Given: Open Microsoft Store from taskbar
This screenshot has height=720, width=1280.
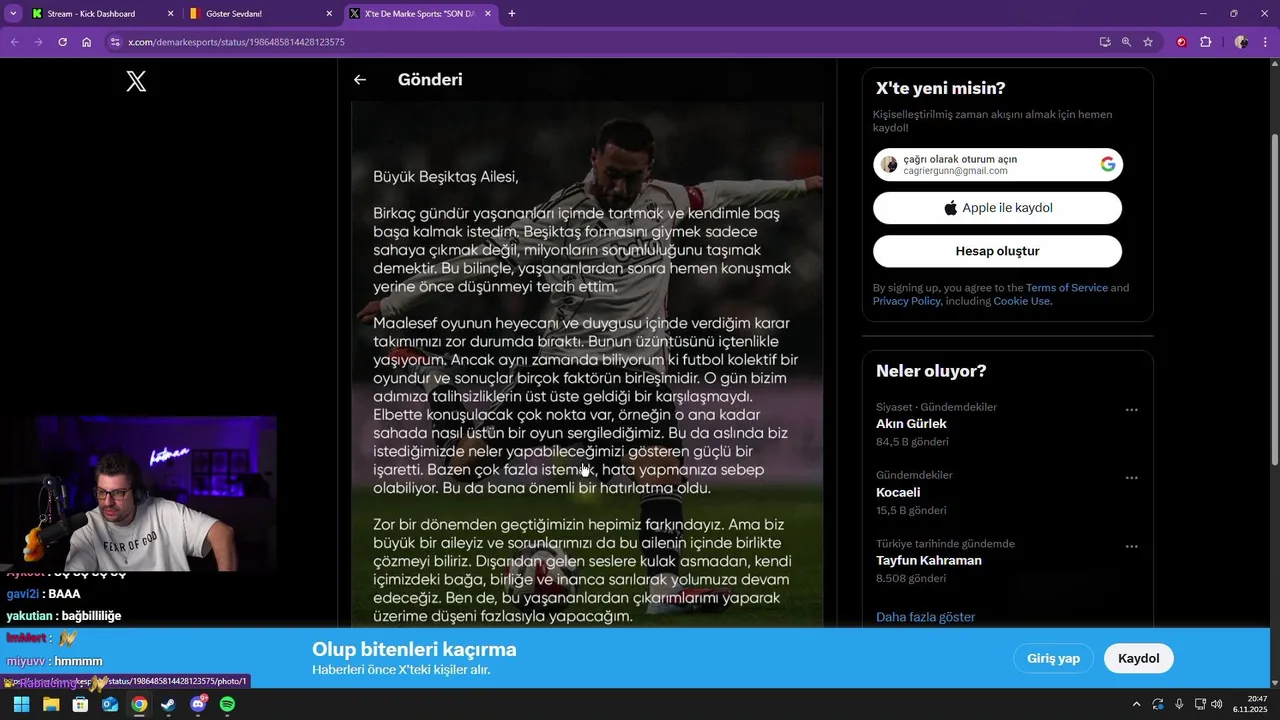Looking at the screenshot, I should [x=80, y=704].
